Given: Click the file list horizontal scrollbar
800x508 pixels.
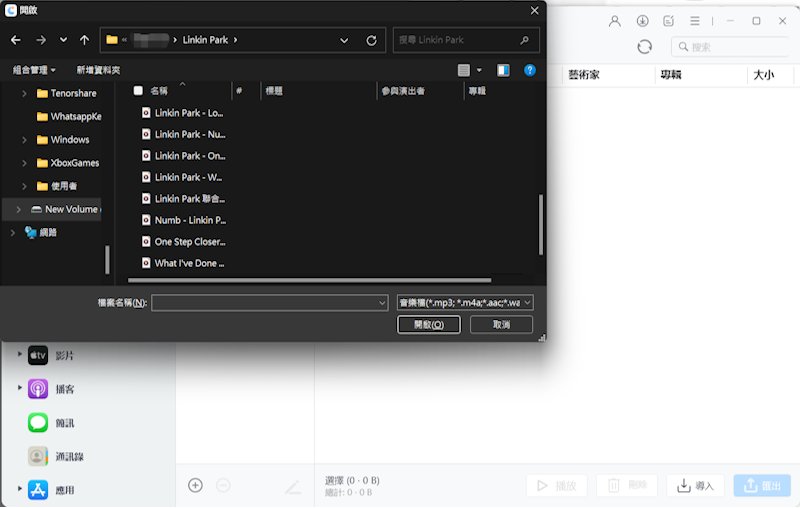Looking at the screenshot, I should 310,280.
